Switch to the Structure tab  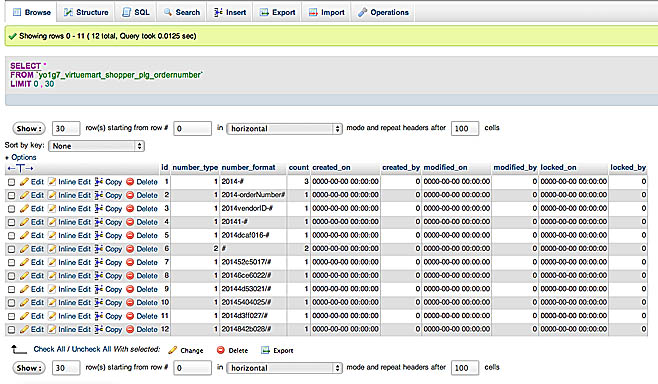(86, 12)
